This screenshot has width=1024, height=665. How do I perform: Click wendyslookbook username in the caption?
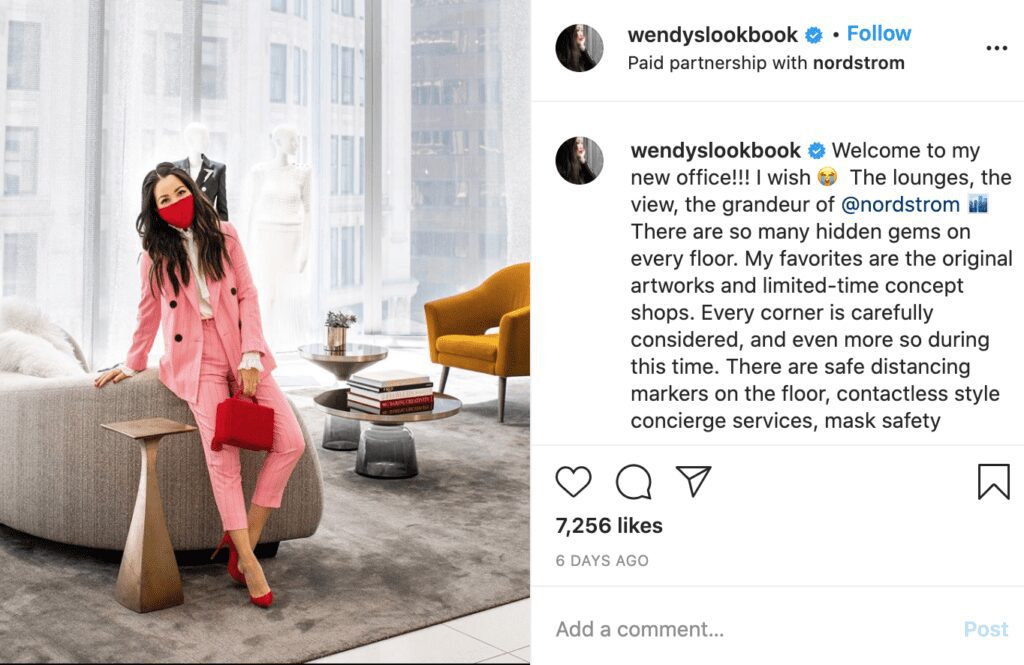tap(715, 150)
